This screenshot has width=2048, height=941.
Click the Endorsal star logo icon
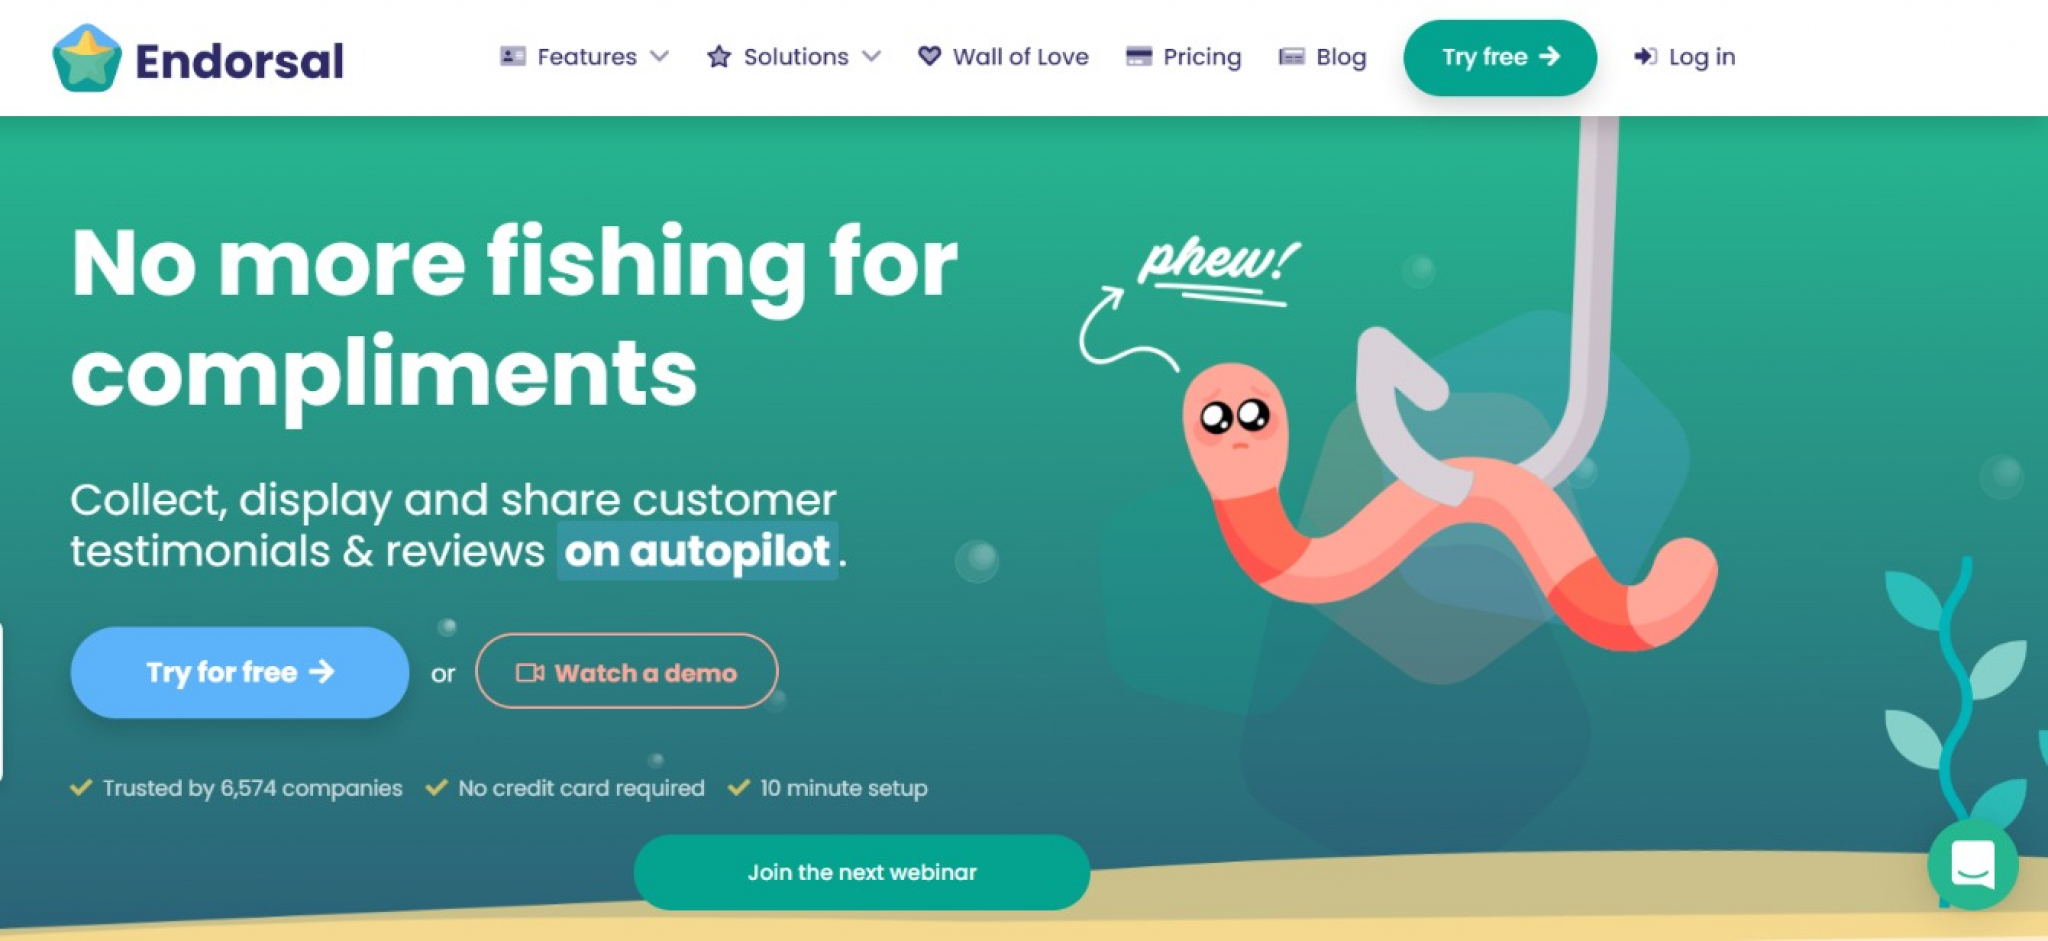tap(87, 58)
